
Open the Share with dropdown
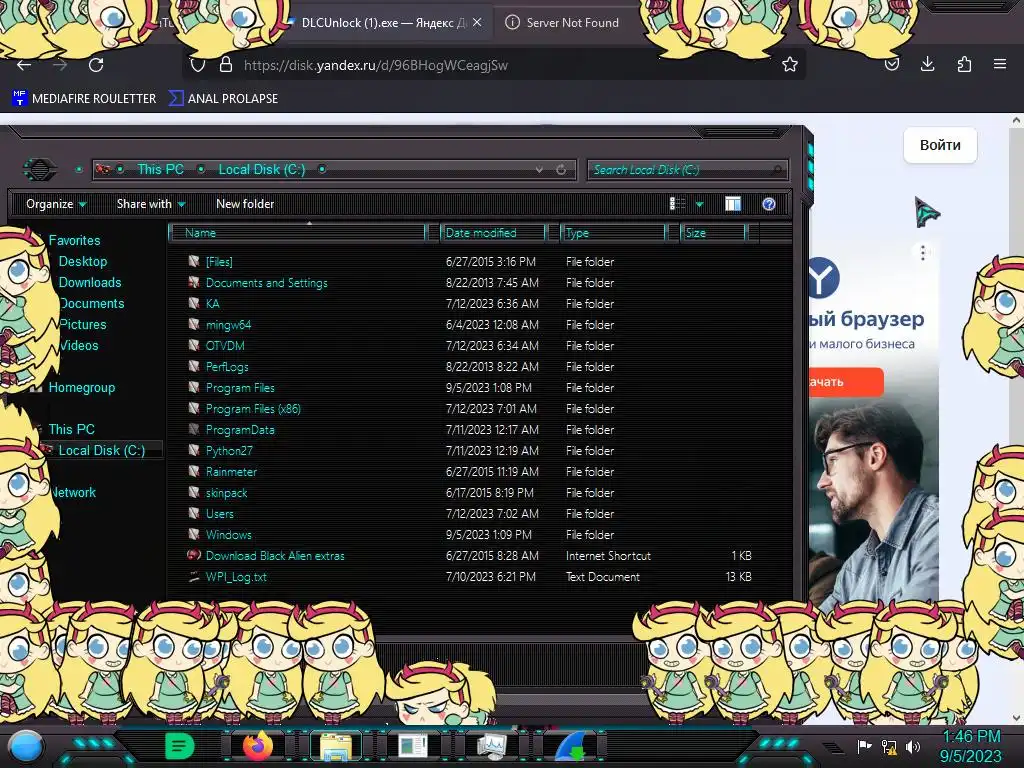pos(151,204)
